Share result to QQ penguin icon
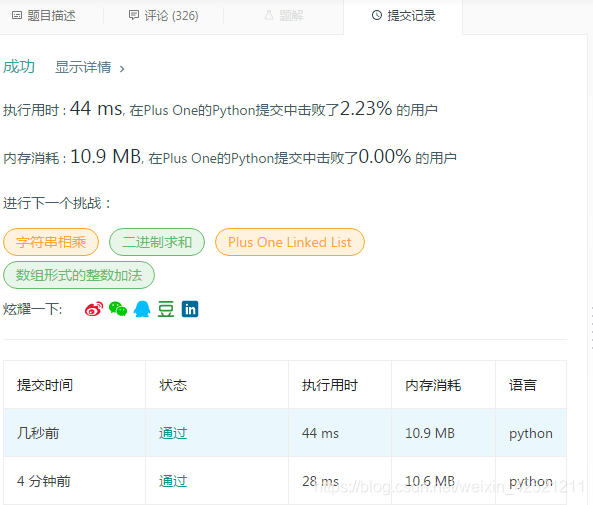 pyautogui.click(x=142, y=309)
